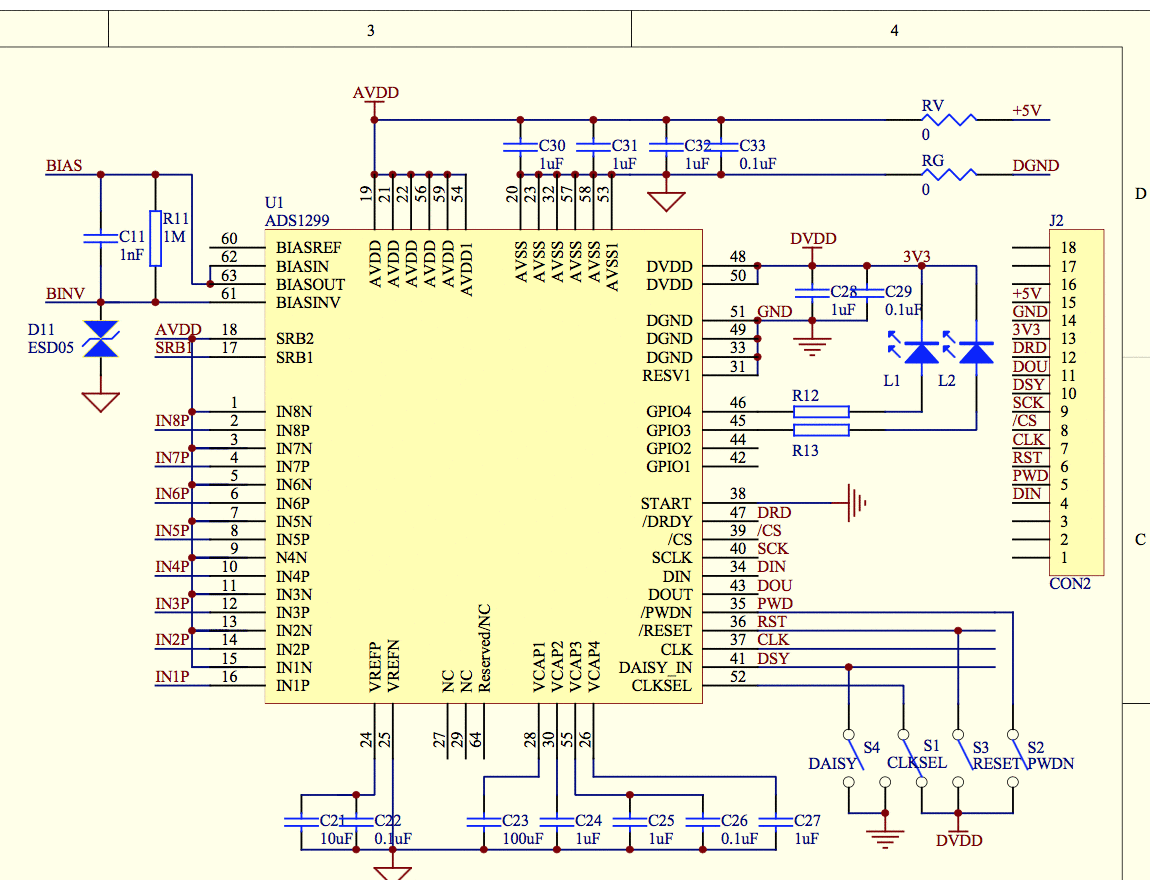Select the PWD net label at pin 35
The height and width of the screenshot is (880, 1150).
pos(774,604)
